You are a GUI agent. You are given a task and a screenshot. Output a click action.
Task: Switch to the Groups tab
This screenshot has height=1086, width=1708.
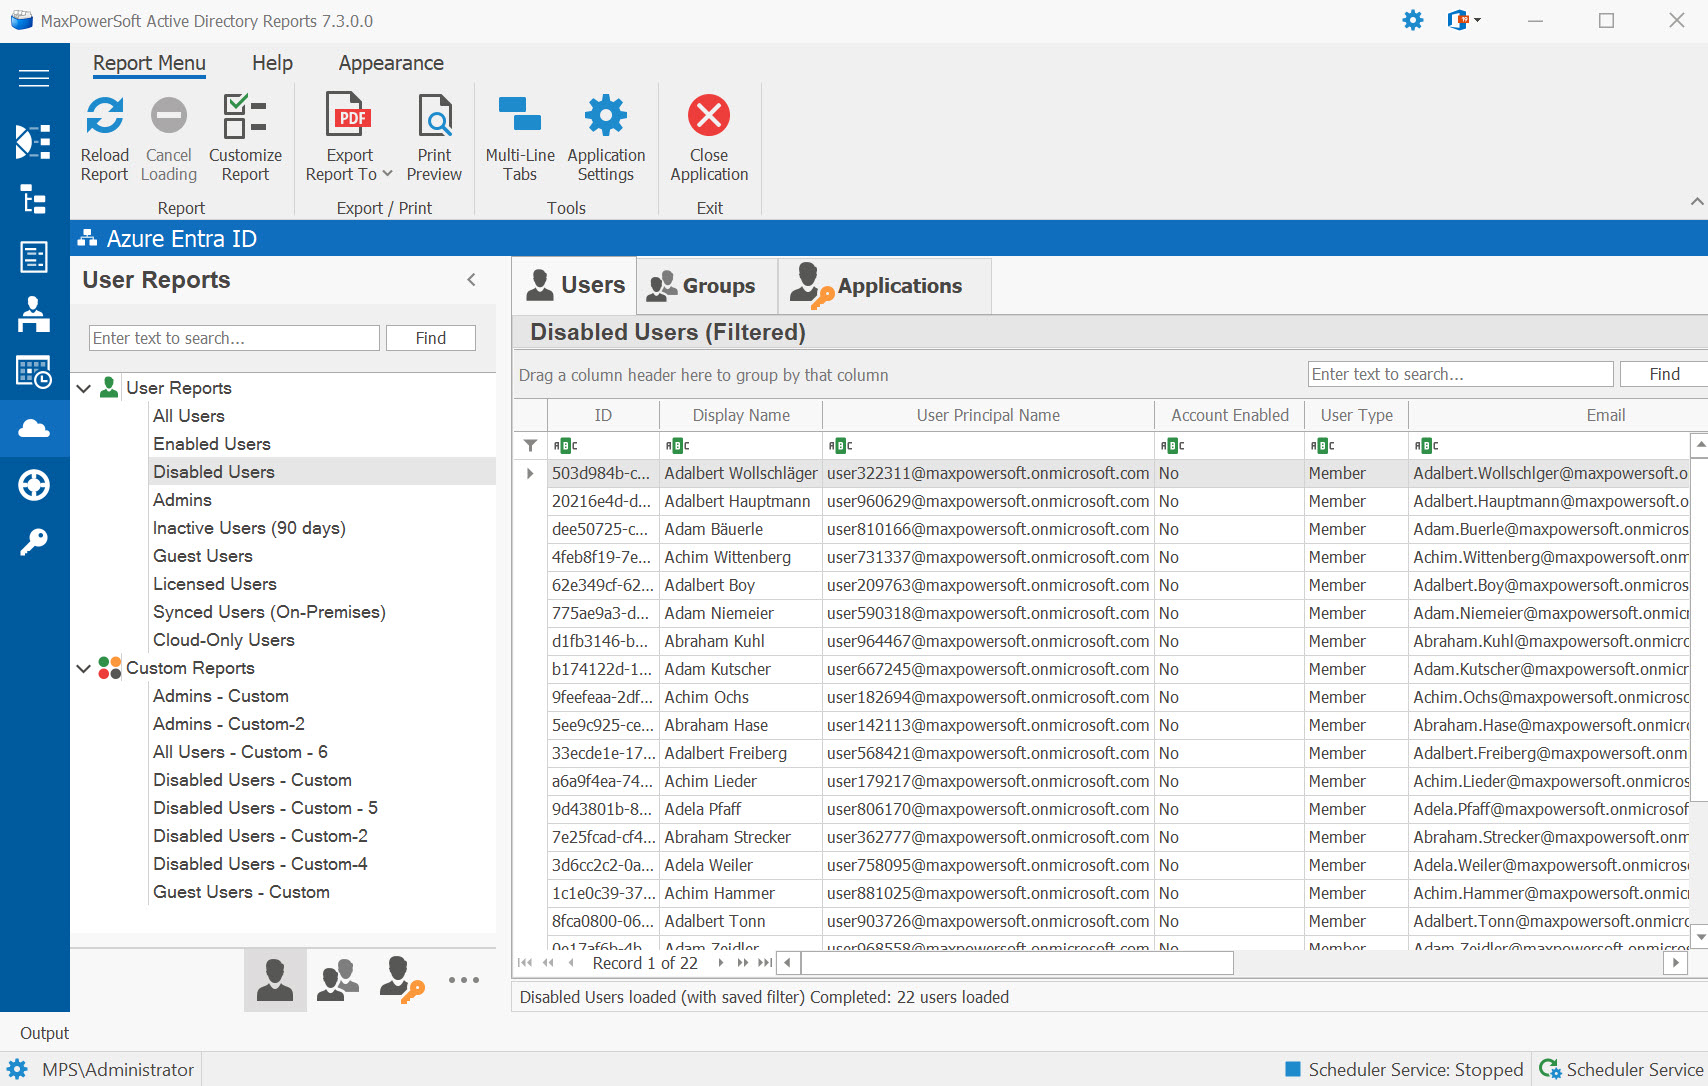coord(706,285)
